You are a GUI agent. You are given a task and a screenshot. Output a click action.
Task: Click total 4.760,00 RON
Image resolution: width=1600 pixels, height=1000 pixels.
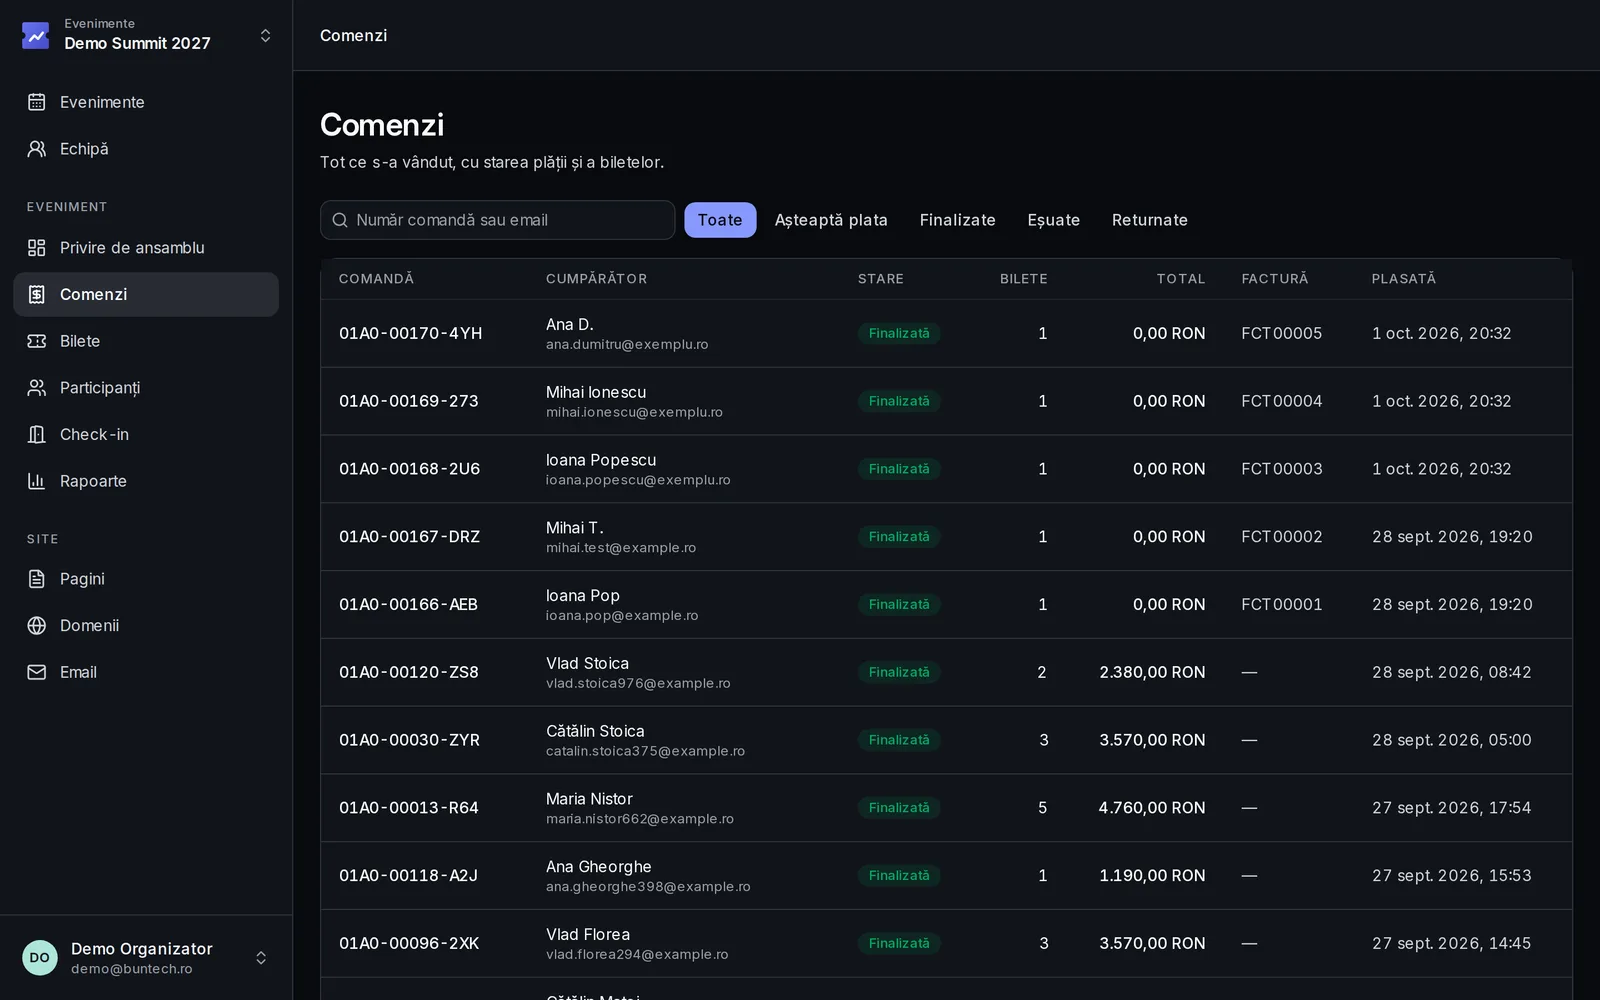1152,808
